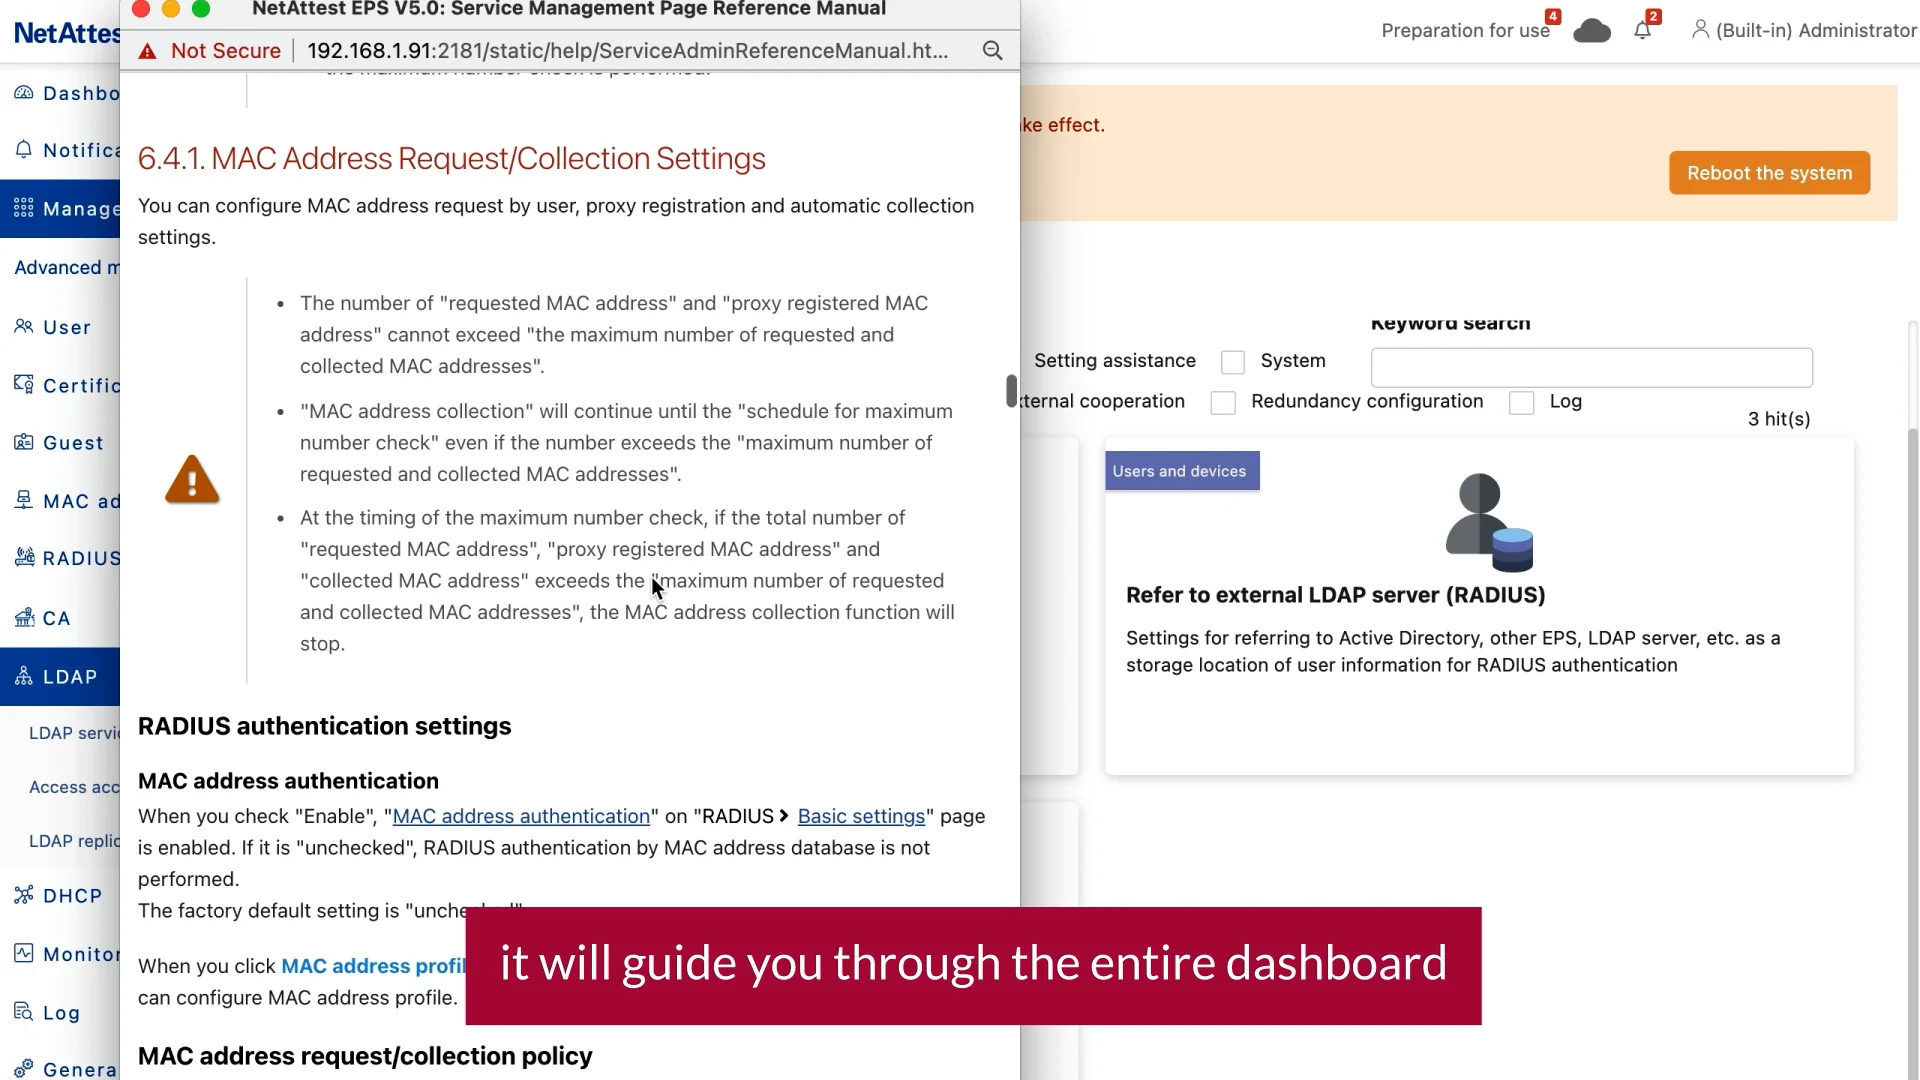Viewport: 1920px width, 1080px height.
Task: Open the (Built-in) Administrator user menu
Action: point(1803,31)
